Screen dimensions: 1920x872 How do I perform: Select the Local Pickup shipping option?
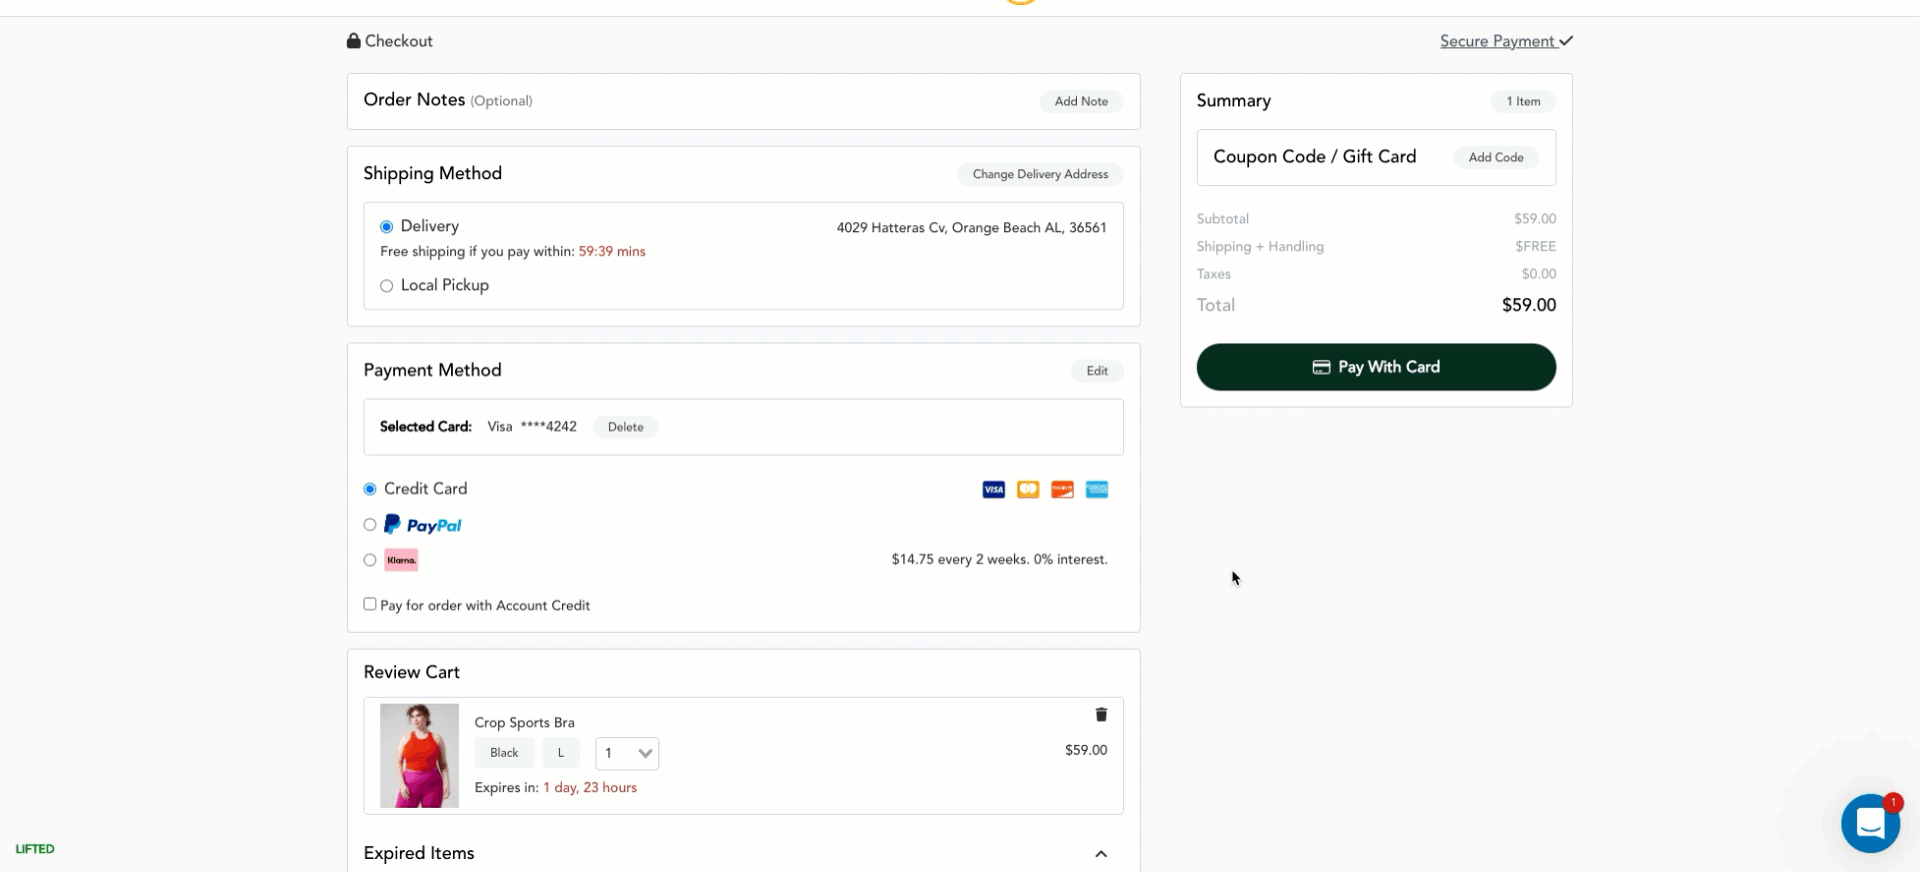pyautogui.click(x=386, y=286)
